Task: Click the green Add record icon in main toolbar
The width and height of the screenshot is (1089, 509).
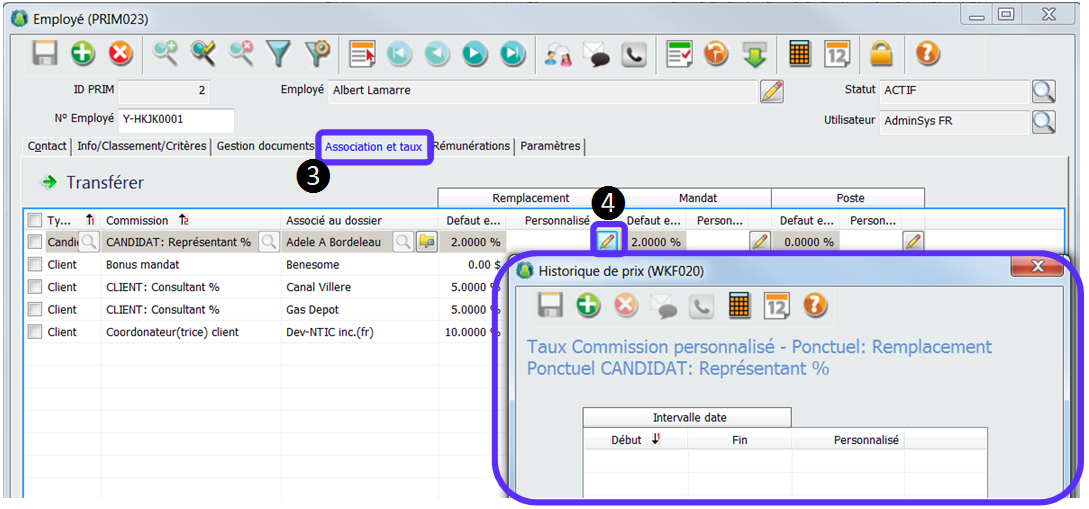Action: (x=83, y=54)
